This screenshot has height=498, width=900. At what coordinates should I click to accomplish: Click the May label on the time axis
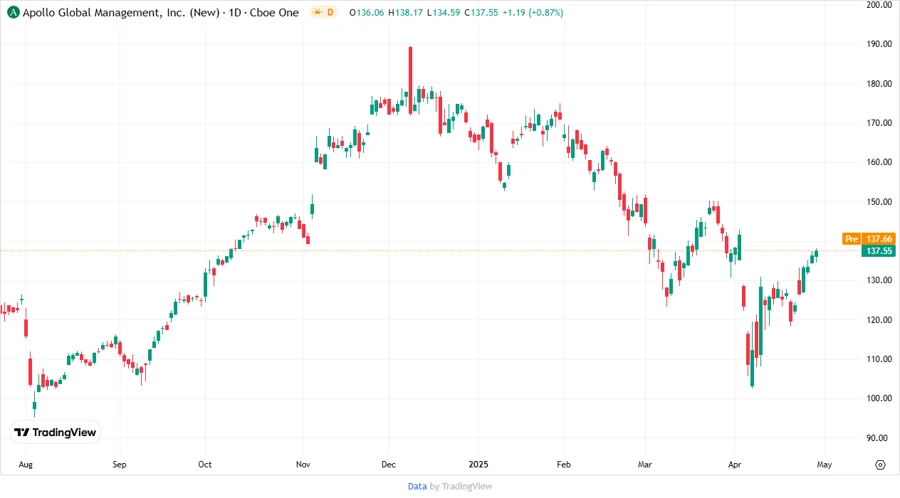point(824,465)
